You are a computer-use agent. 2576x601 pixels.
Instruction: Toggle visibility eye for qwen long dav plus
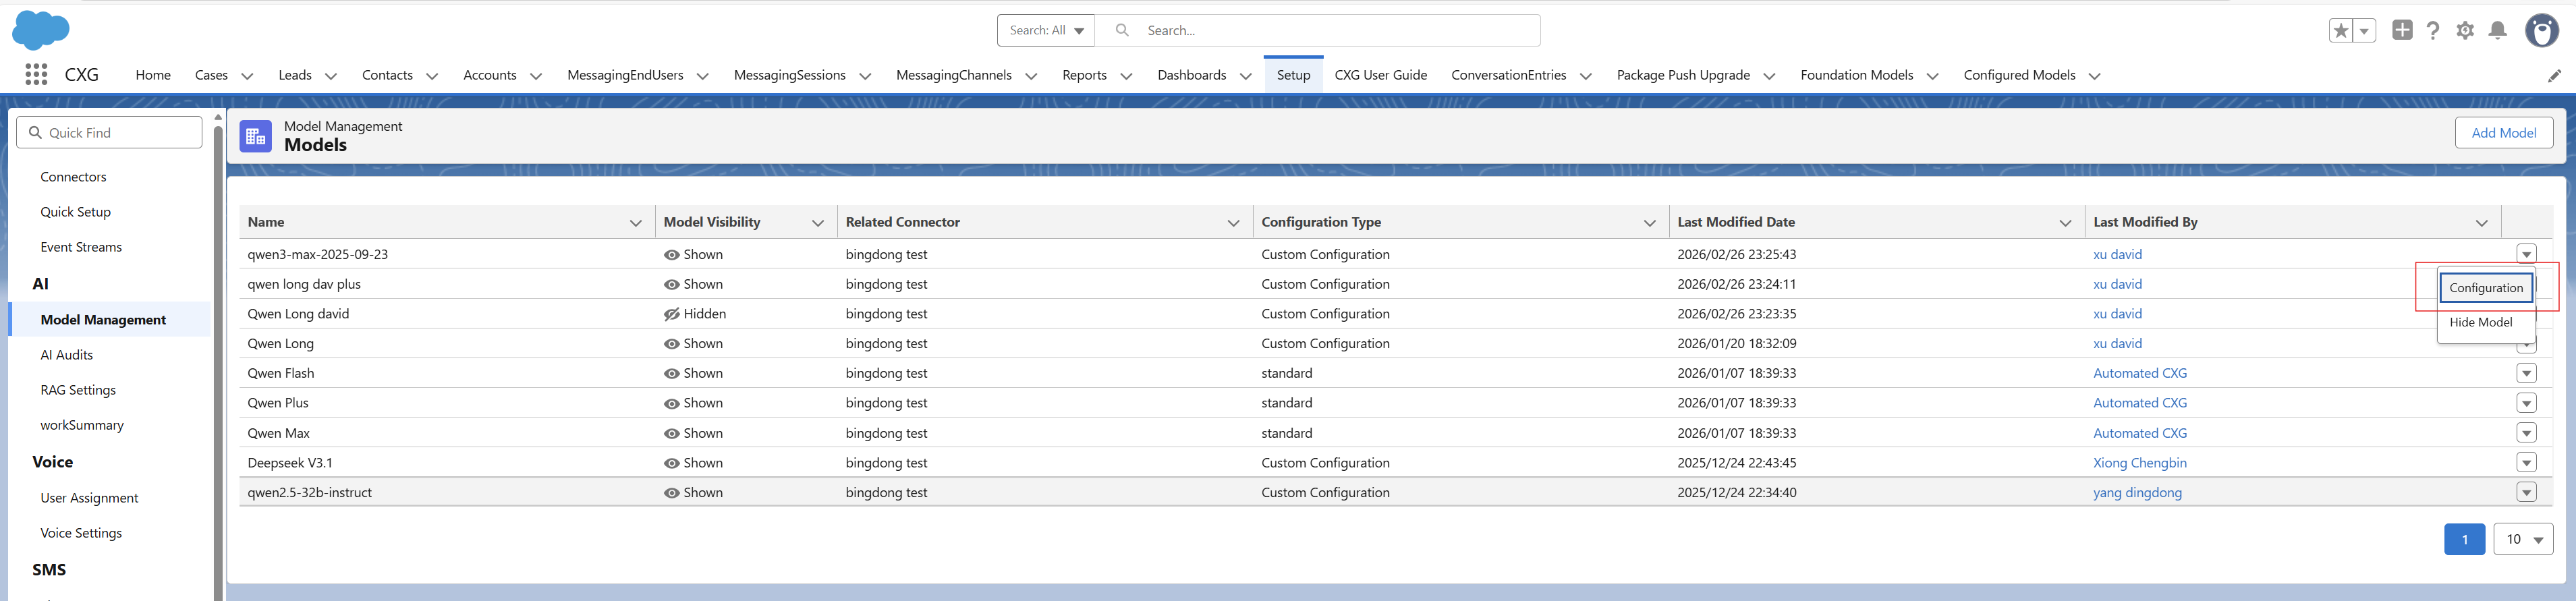point(672,285)
